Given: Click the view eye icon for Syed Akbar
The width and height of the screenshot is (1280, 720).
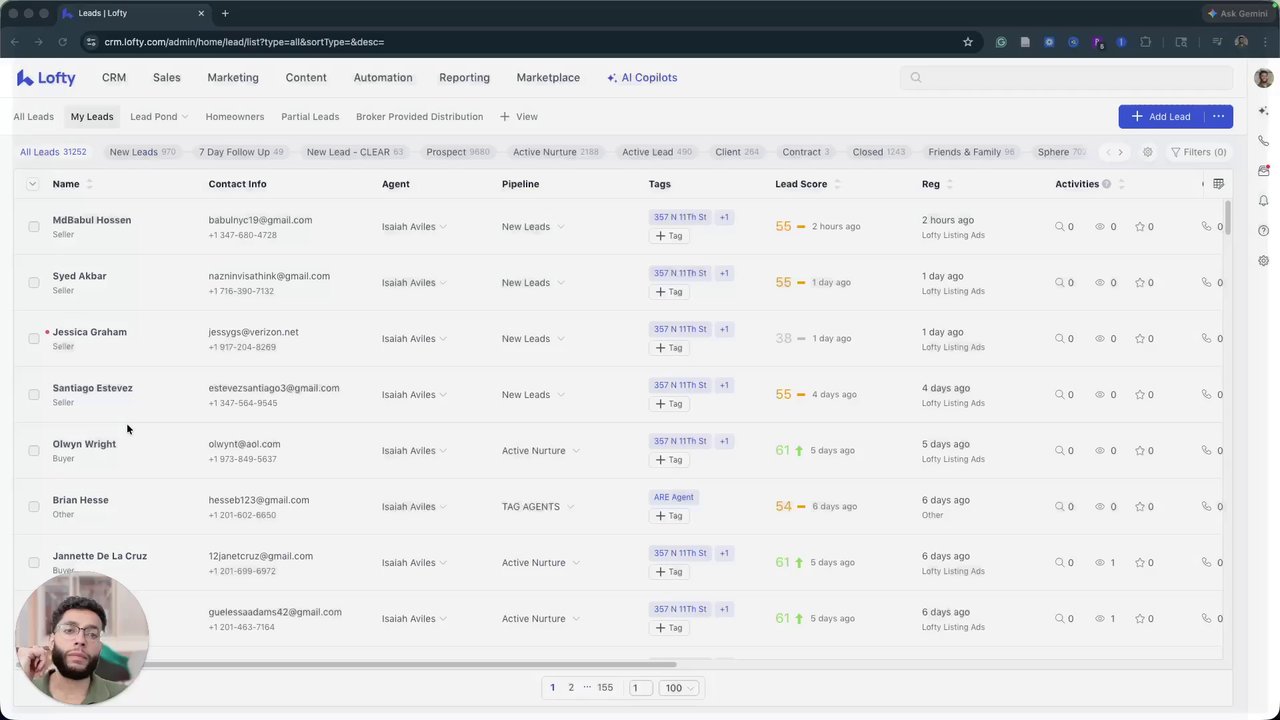Looking at the screenshot, I should coord(1100,283).
